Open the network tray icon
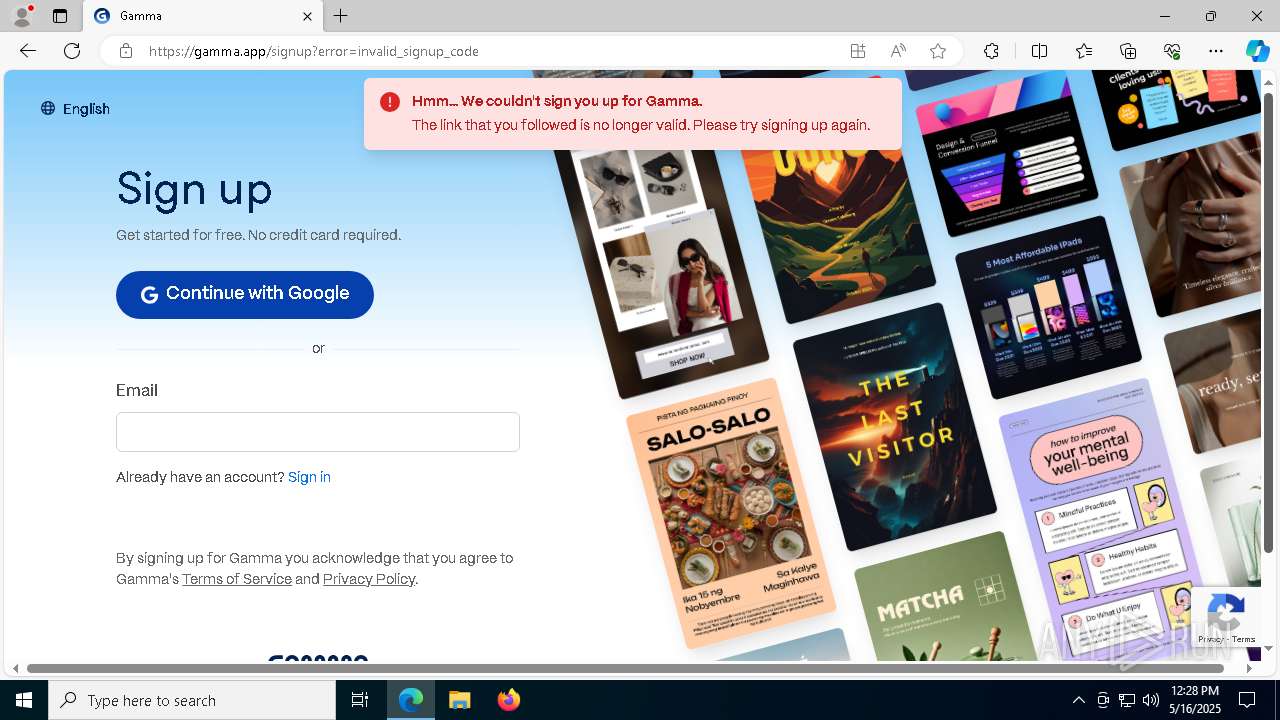The width and height of the screenshot is (1280, 720). tap(1127, 700)
